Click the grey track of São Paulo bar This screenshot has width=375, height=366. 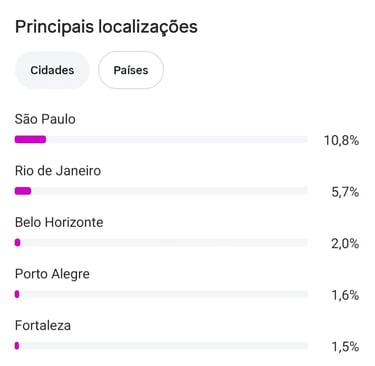[x=177, y=139]
